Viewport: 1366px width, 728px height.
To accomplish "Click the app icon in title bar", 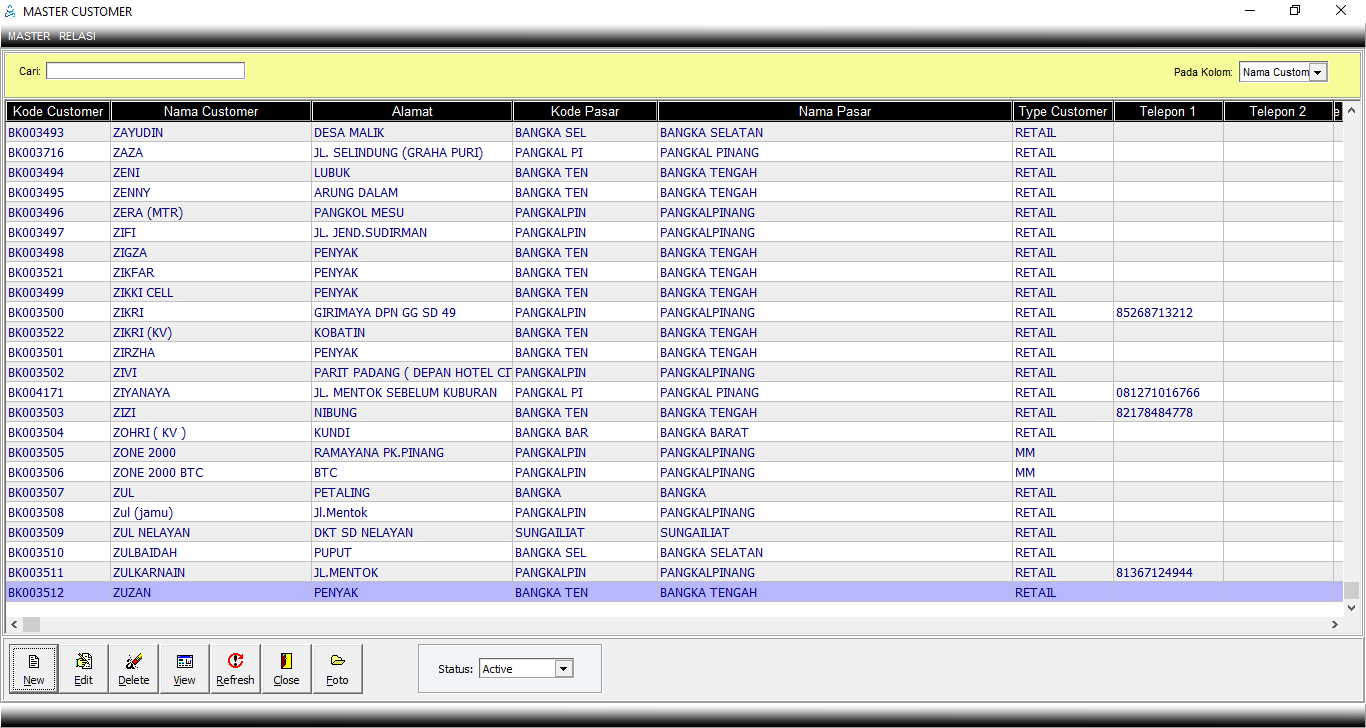I will click(x=11, y=11).
